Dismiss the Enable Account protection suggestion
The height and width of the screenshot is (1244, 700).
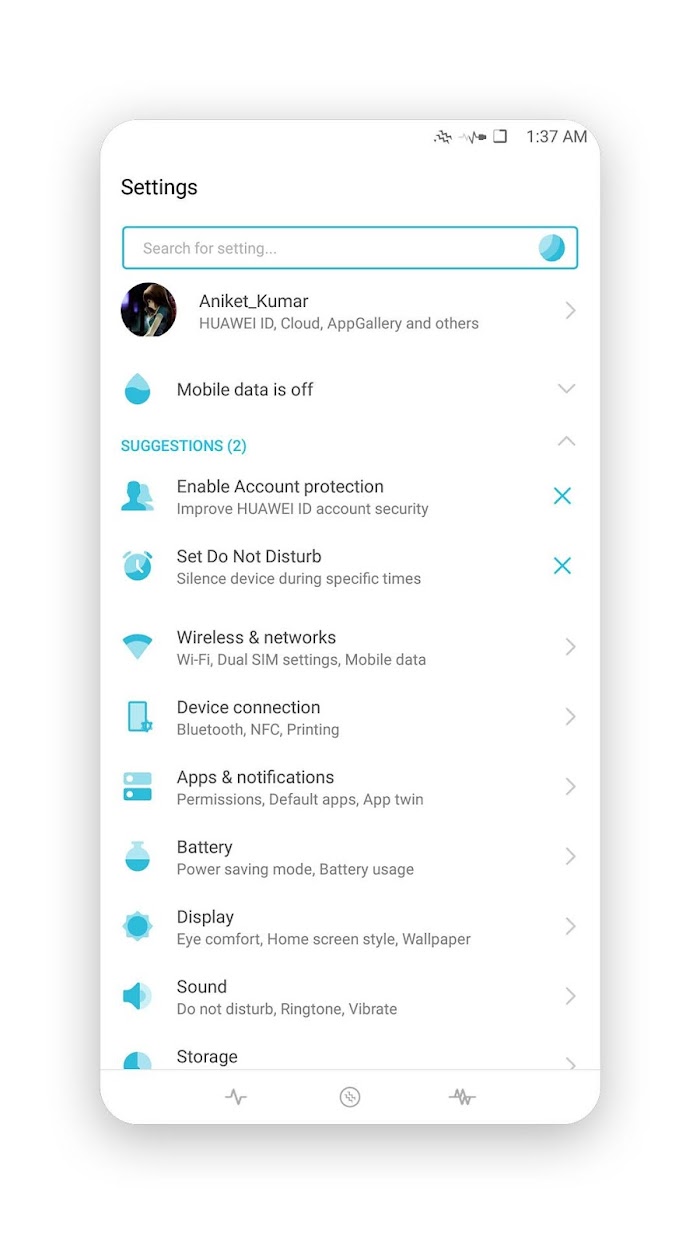(x=562, y=496)
